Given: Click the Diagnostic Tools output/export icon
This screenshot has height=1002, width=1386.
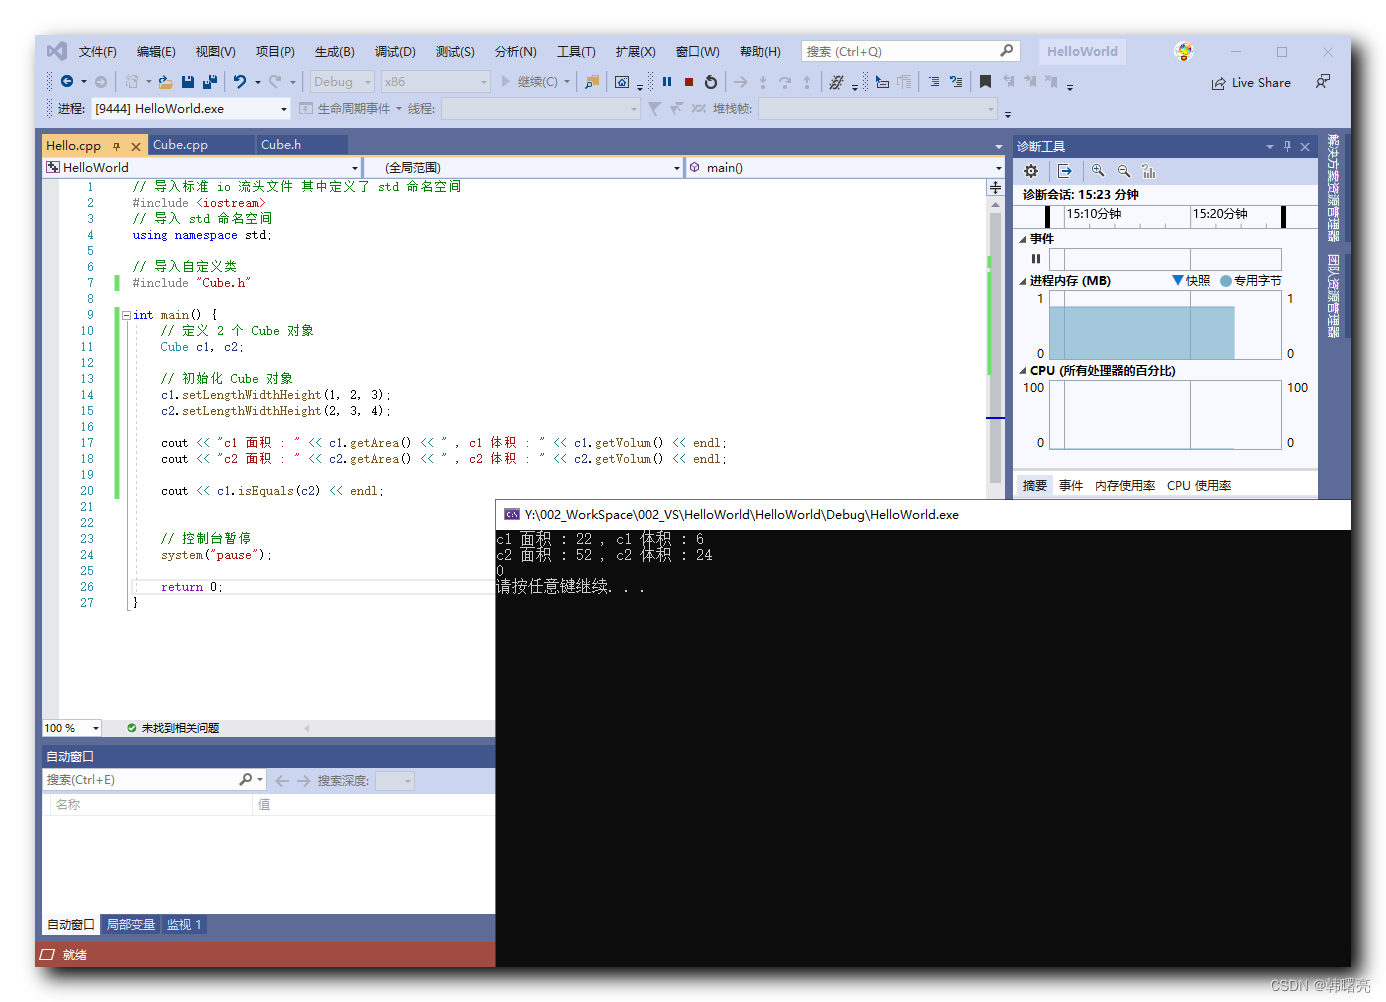Looking at the screenshot, I should tap(1064, 171).
